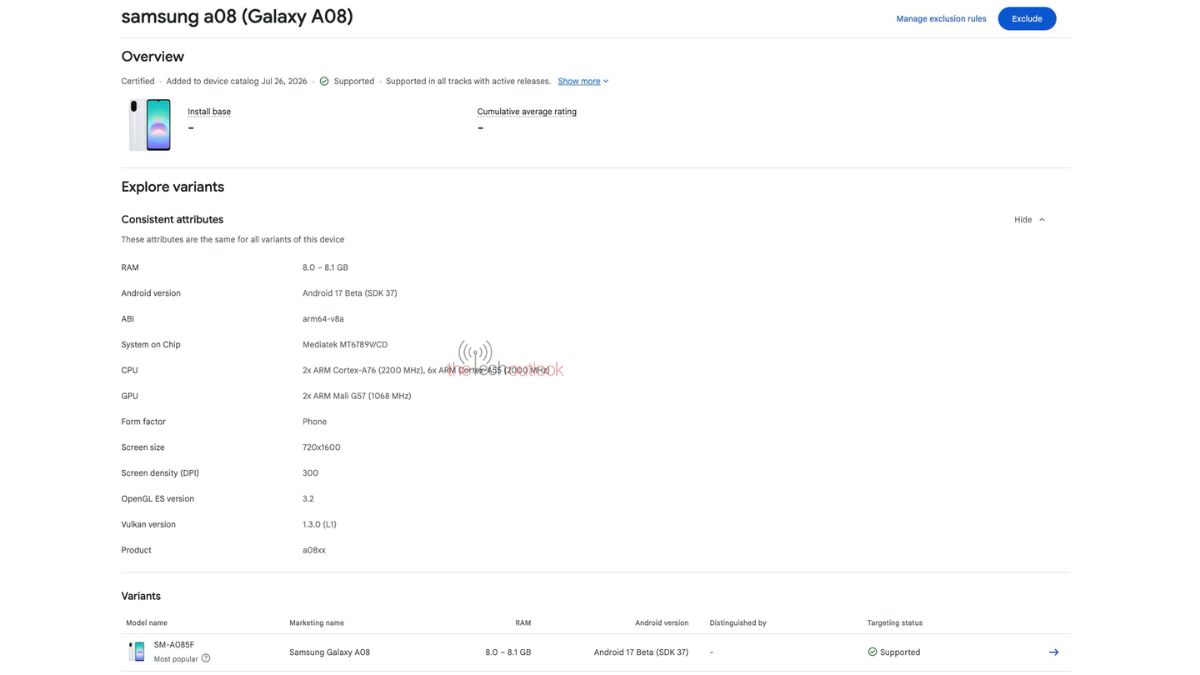
Task: Select the arm64-v8a ABI value
Action: point(323,319)
